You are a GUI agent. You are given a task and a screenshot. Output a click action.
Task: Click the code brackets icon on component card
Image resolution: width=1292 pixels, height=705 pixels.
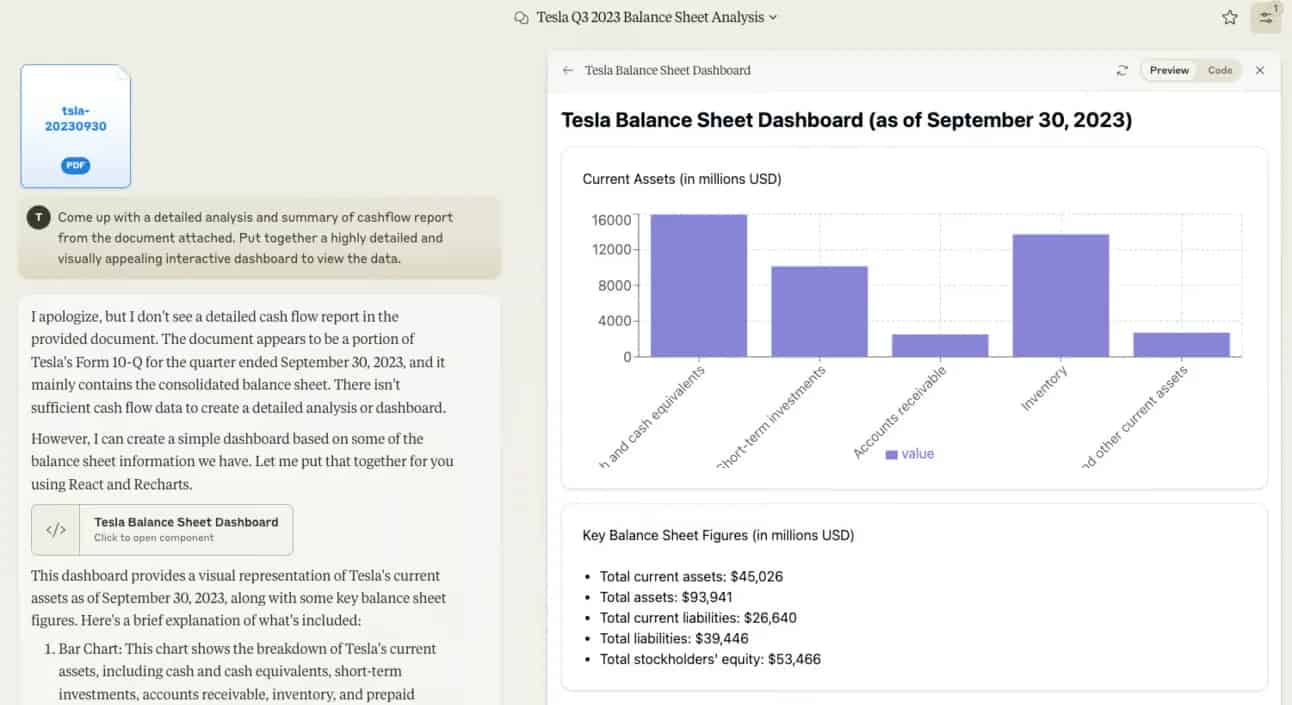[x=56, y=530]
